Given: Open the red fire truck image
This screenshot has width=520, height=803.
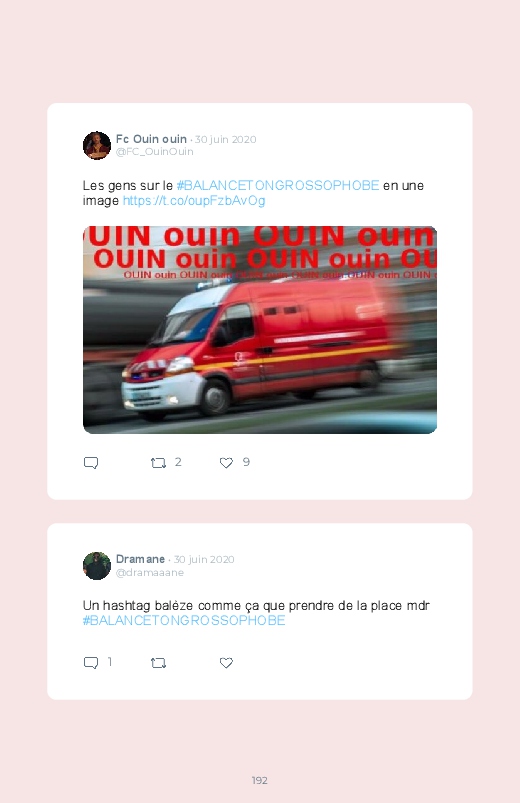Looking at the screenshot, I should coord(260,330).
